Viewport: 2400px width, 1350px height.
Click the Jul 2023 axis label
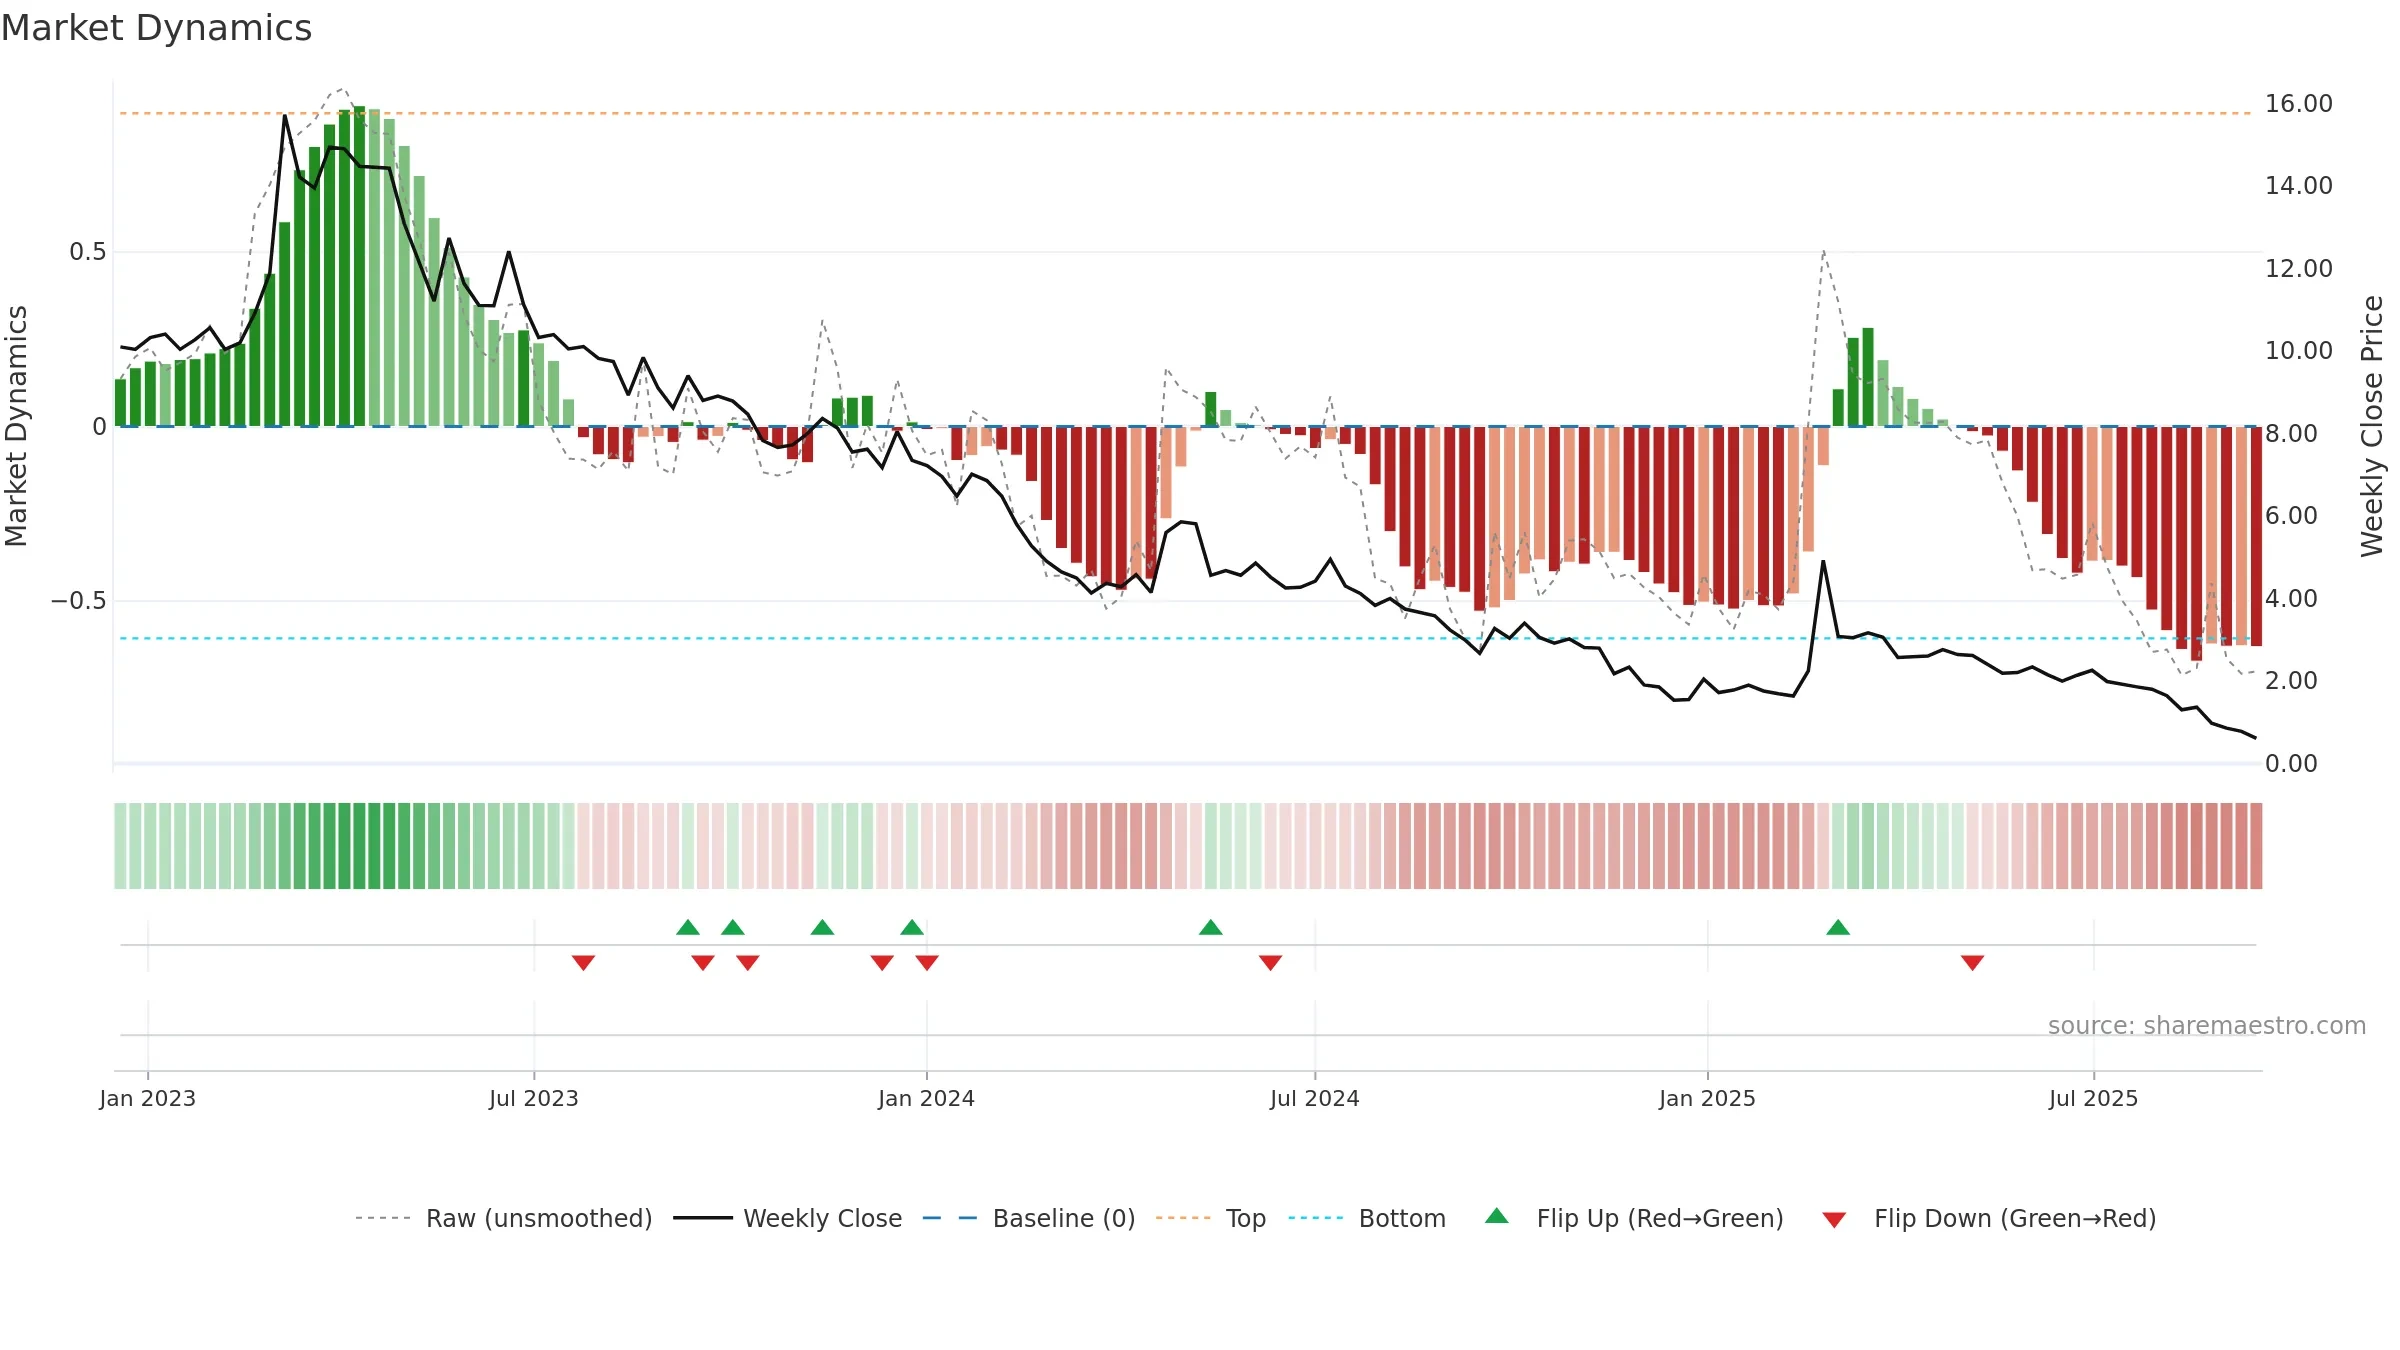(x=534, y=1098)
